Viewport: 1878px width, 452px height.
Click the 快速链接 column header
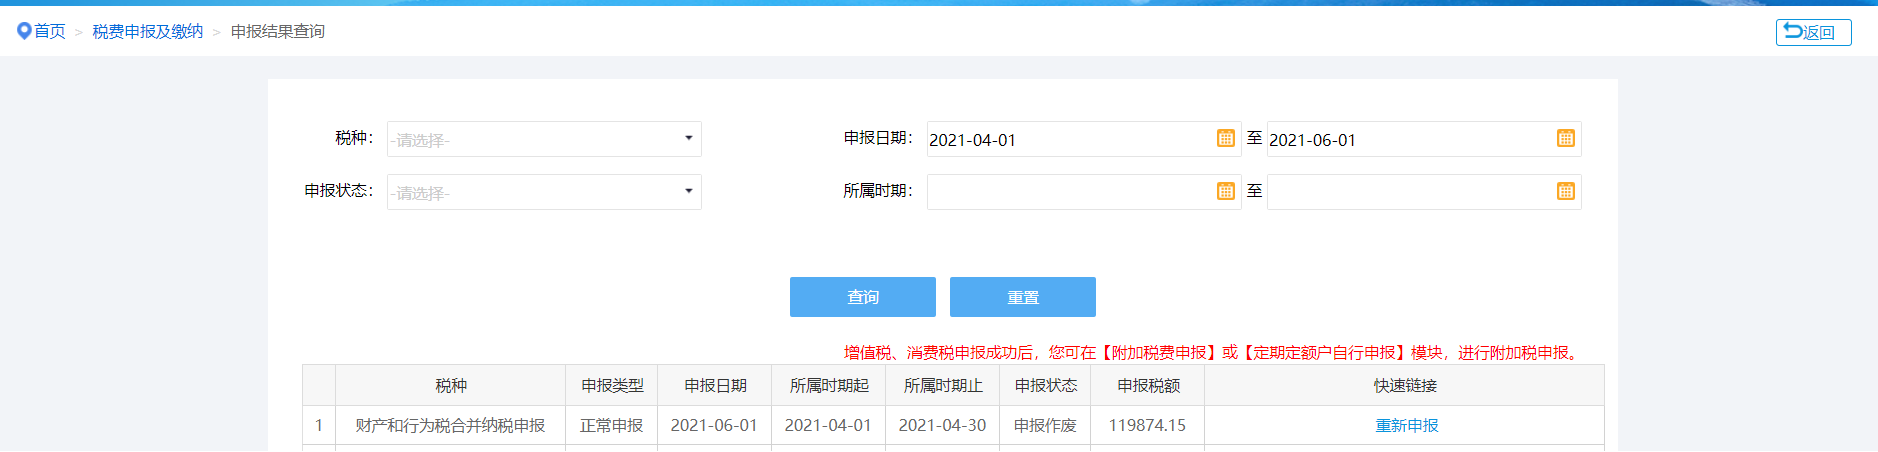1405,385
